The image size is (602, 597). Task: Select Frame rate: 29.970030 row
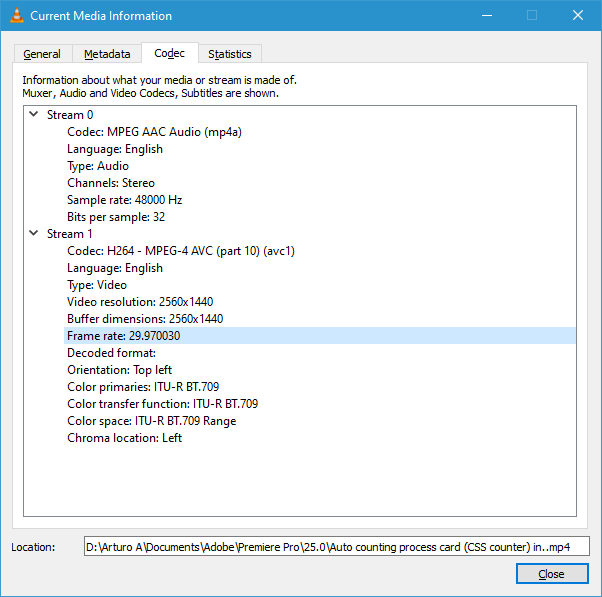319,336
